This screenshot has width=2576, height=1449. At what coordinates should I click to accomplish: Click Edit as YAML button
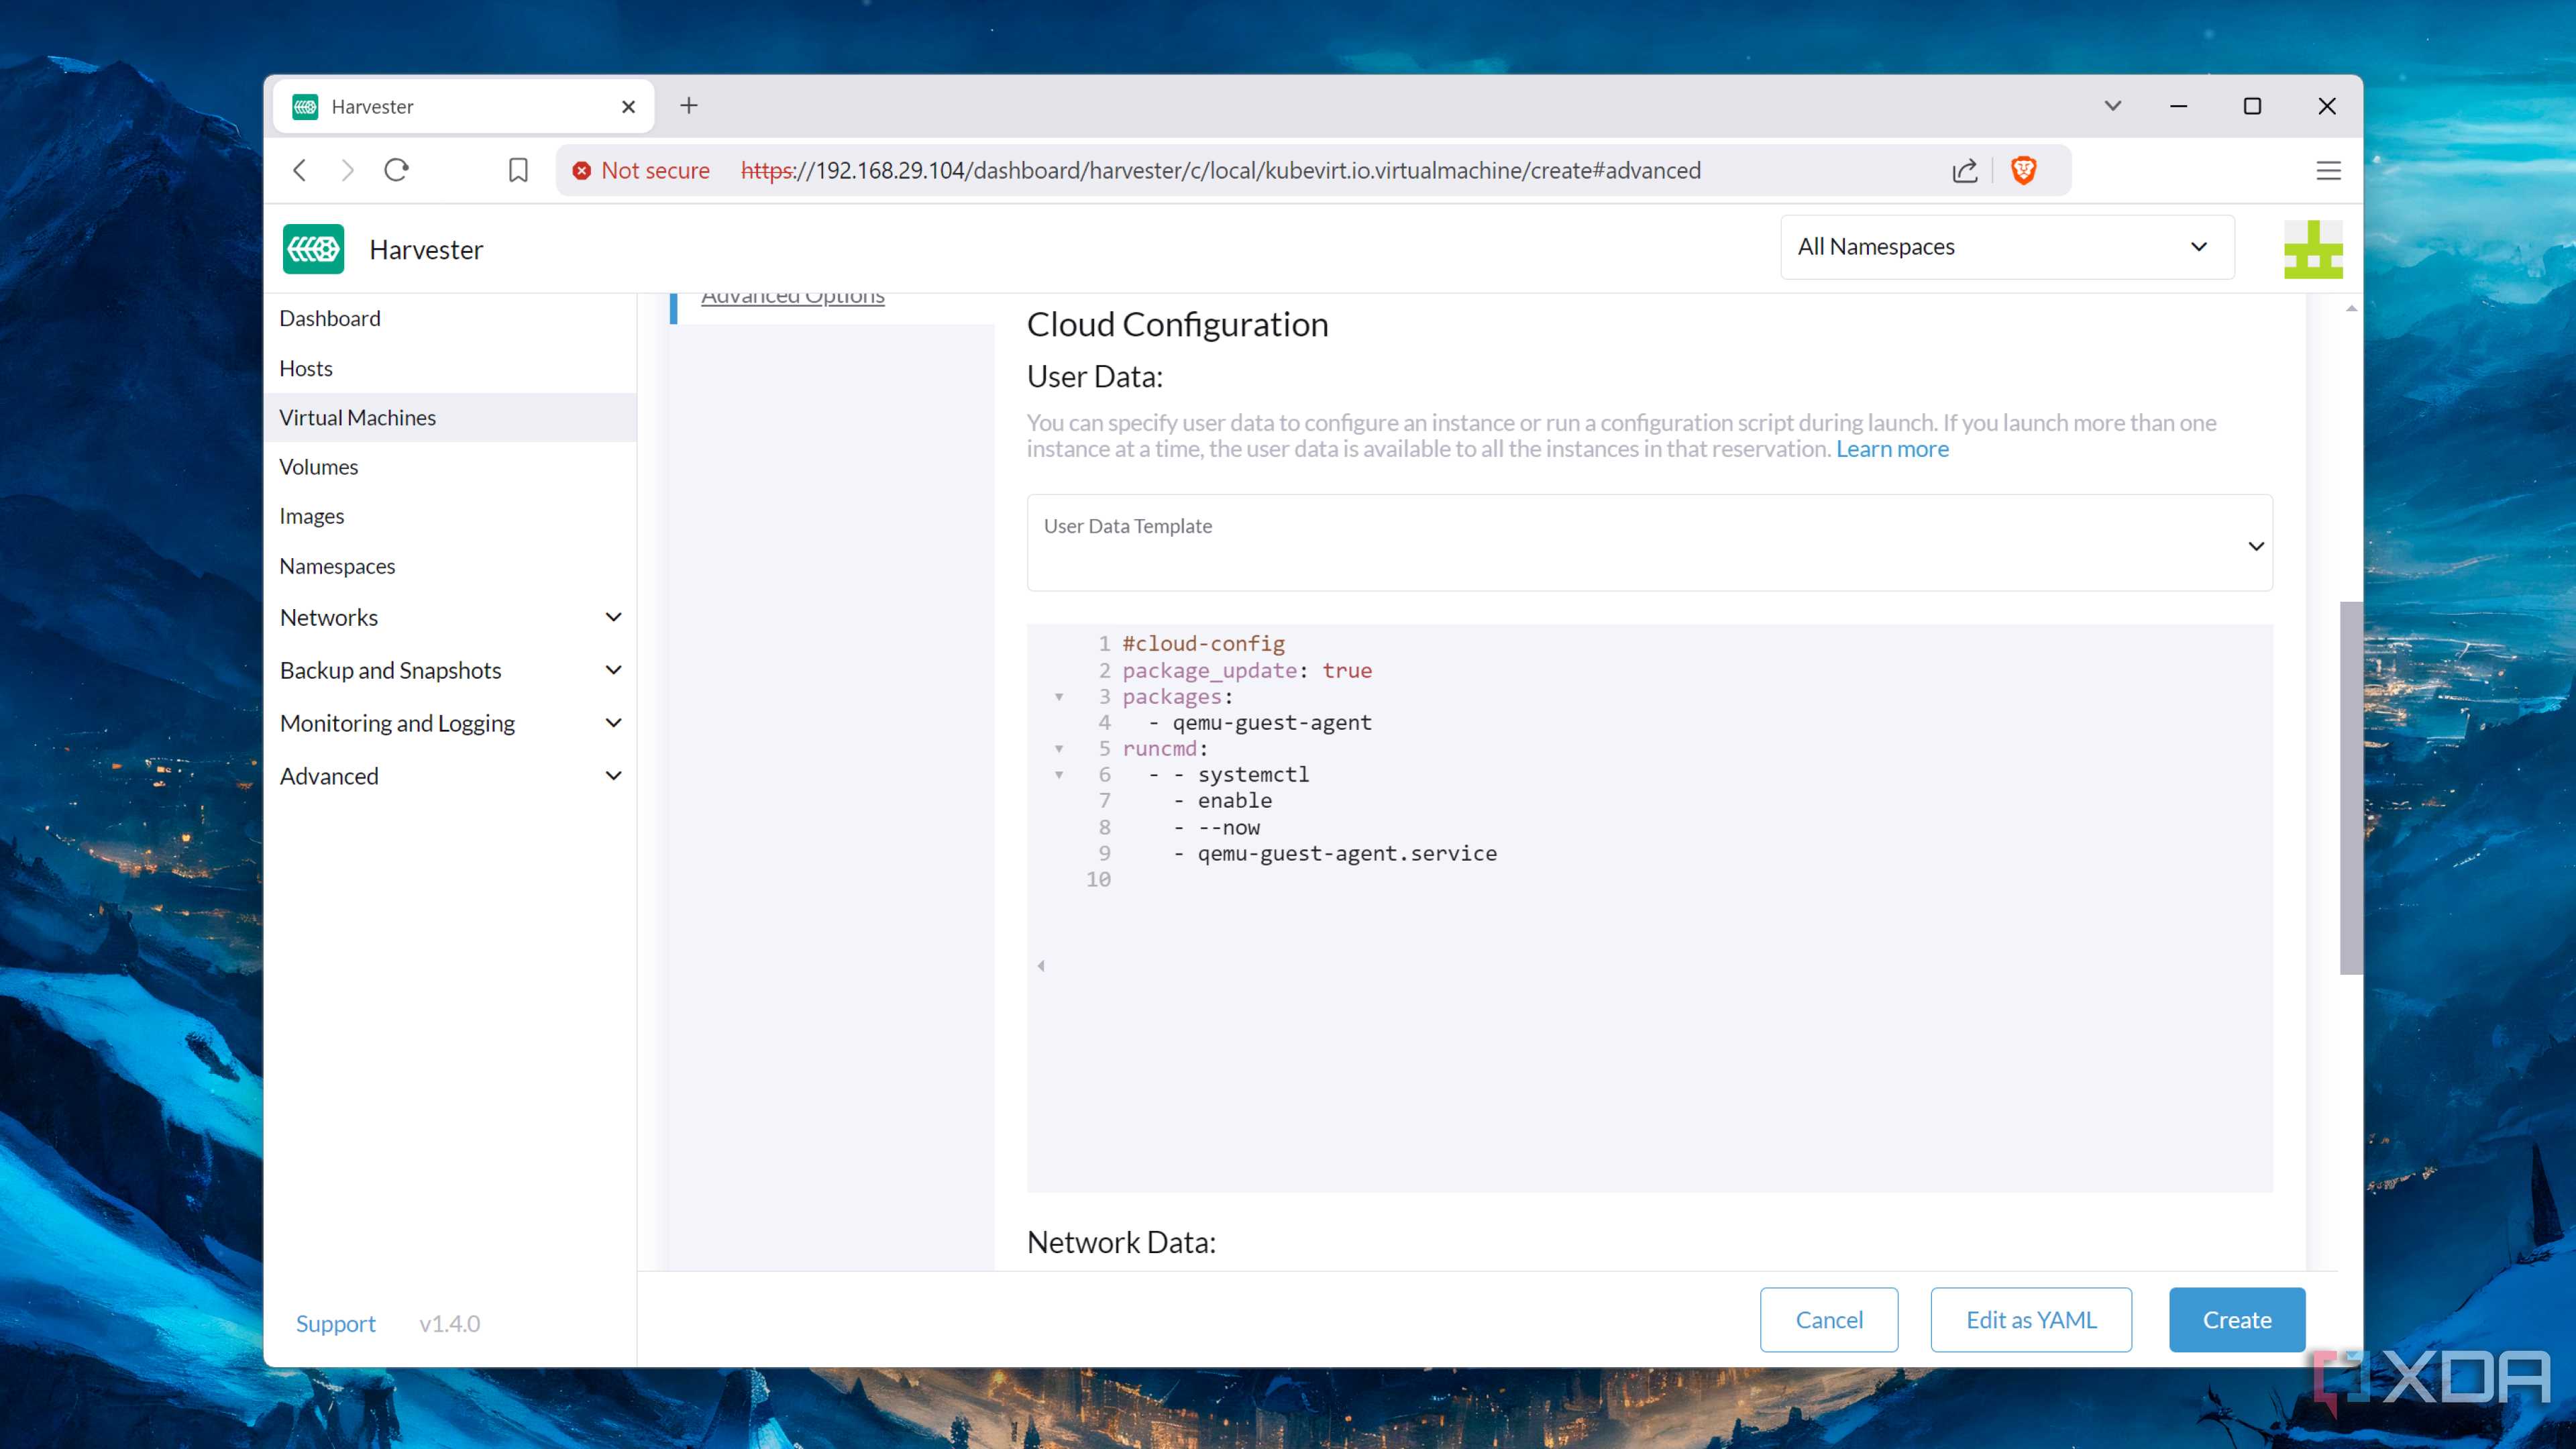point(2031,1320)
